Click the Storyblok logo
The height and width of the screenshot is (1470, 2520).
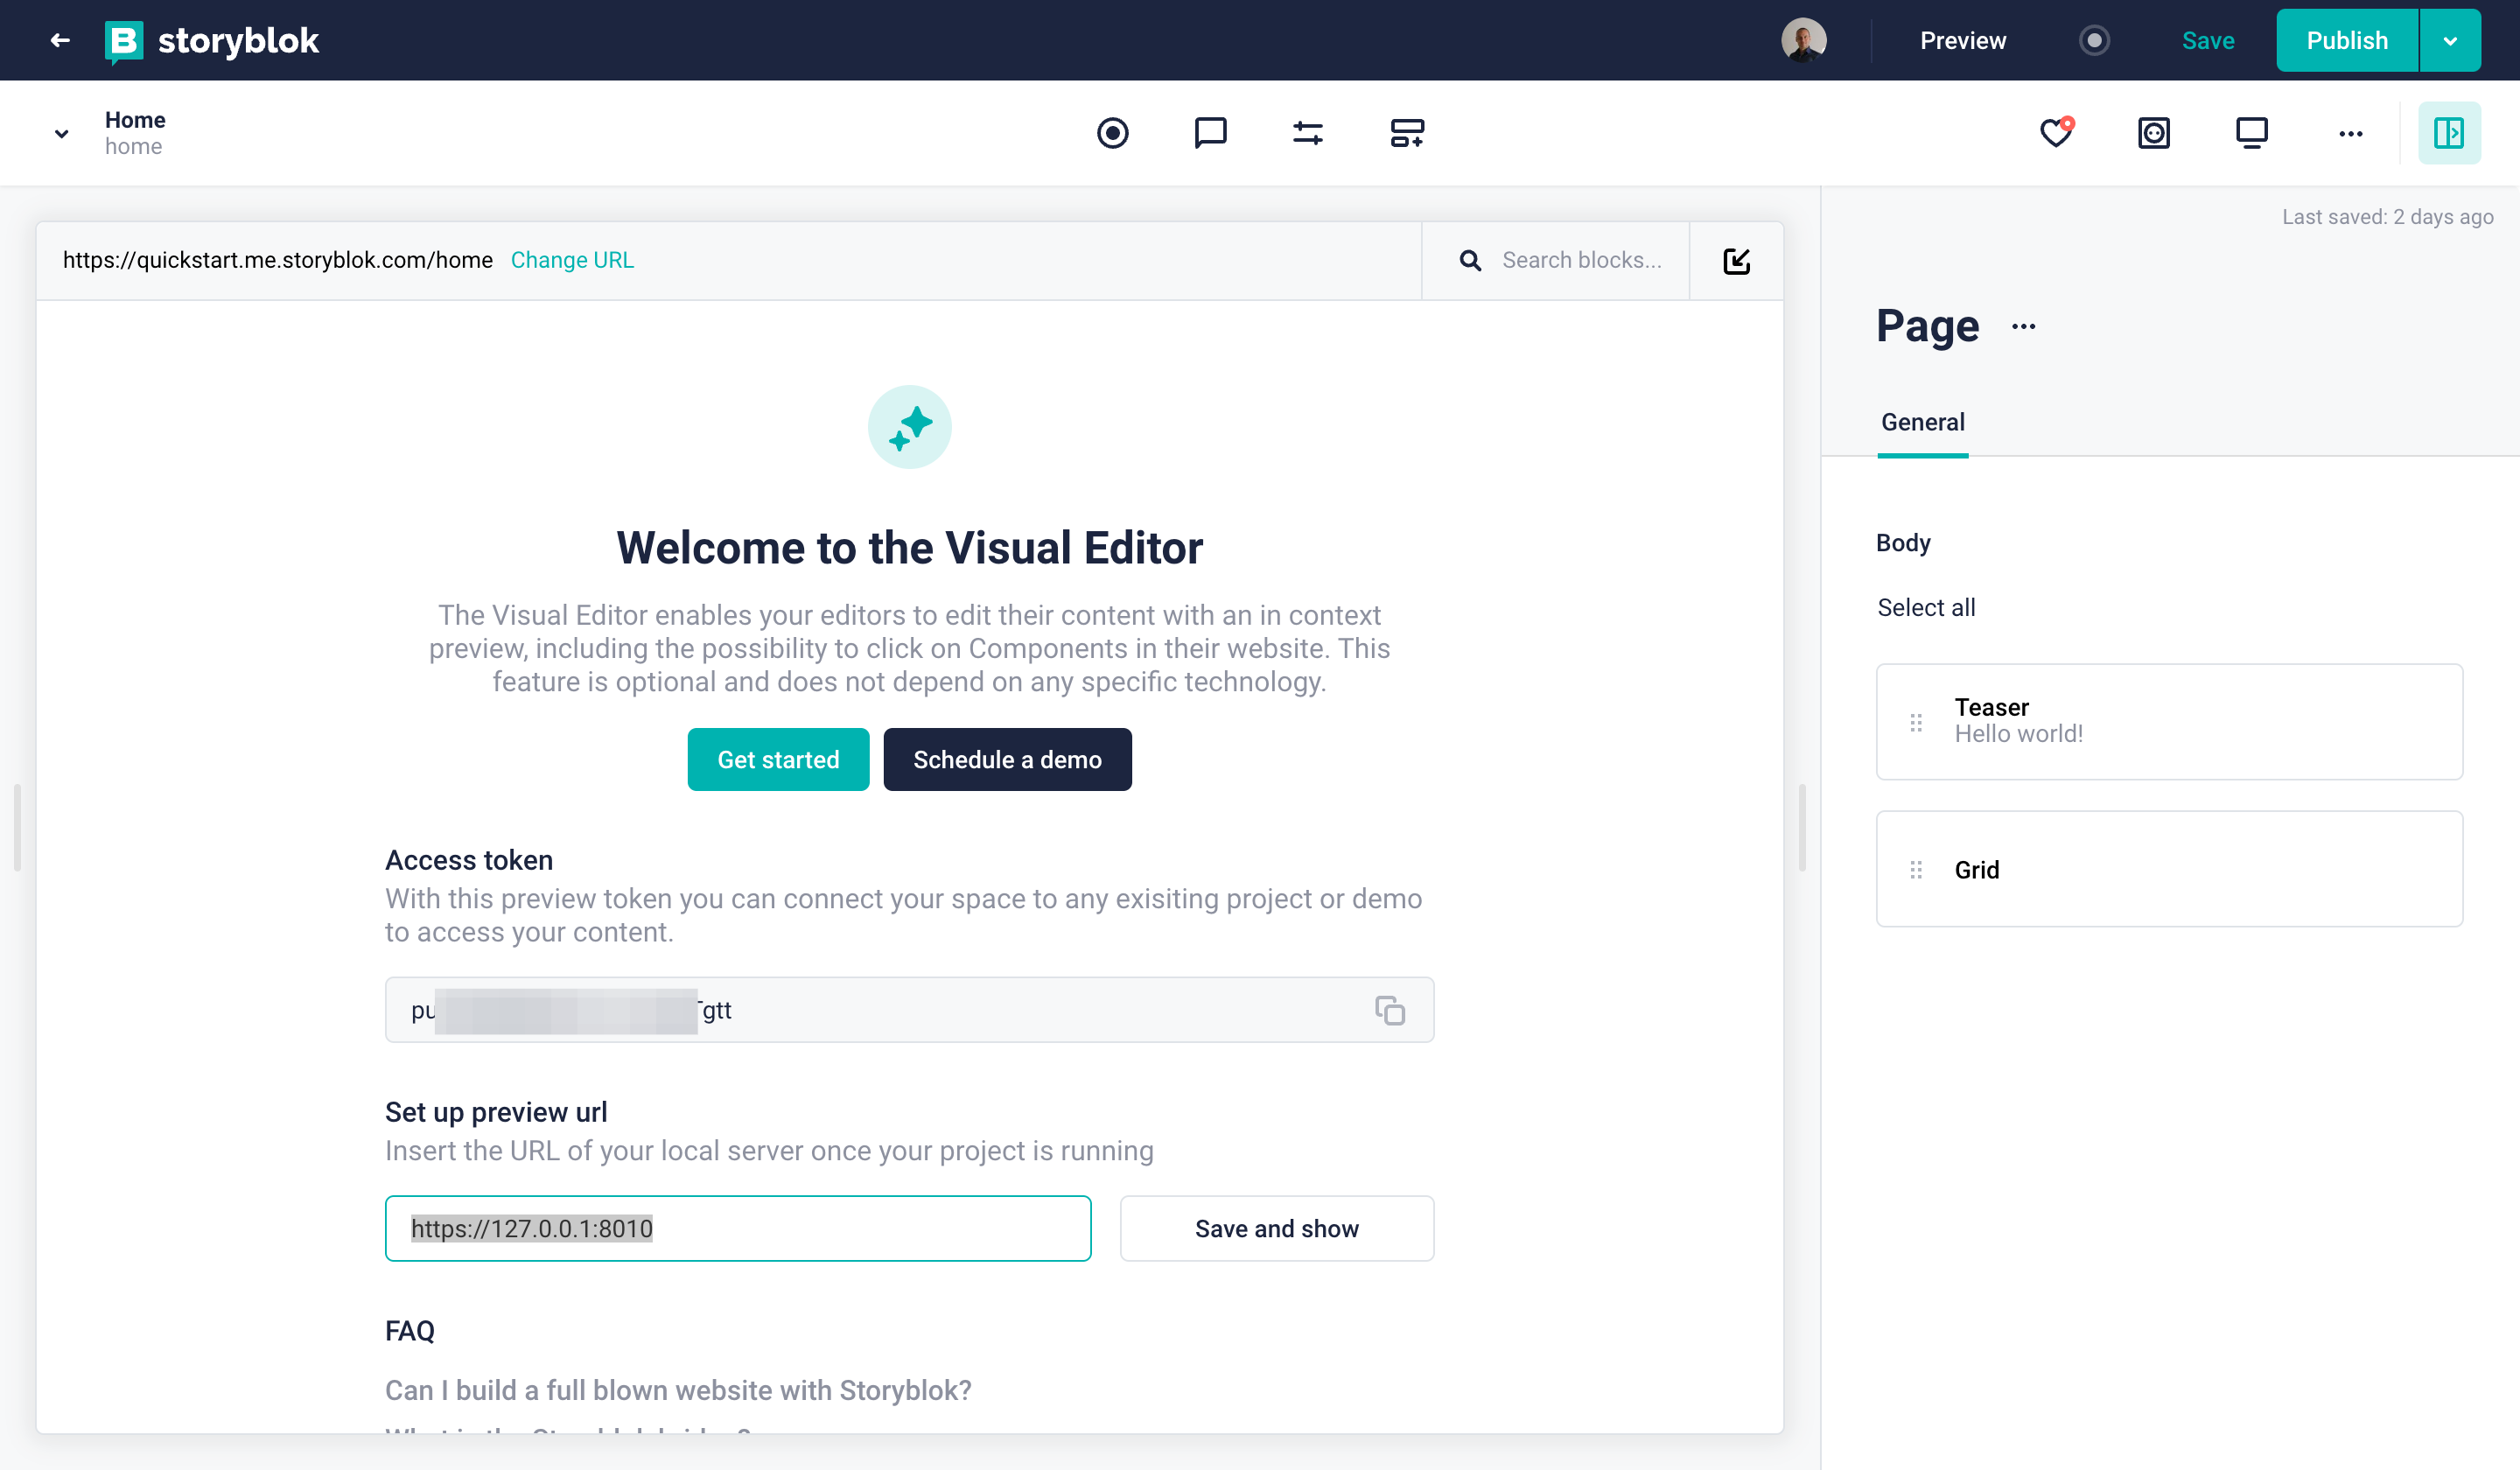tap(212, 41)
